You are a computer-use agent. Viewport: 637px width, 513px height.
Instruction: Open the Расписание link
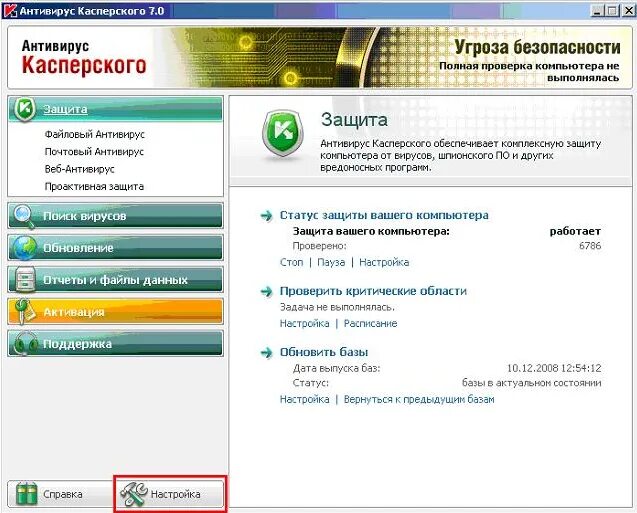(370, 323)
